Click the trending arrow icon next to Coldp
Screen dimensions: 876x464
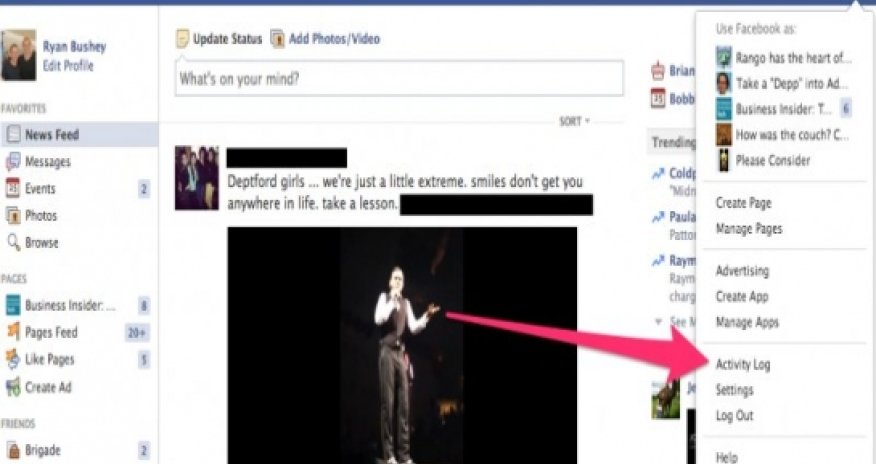tap(658, 174)
